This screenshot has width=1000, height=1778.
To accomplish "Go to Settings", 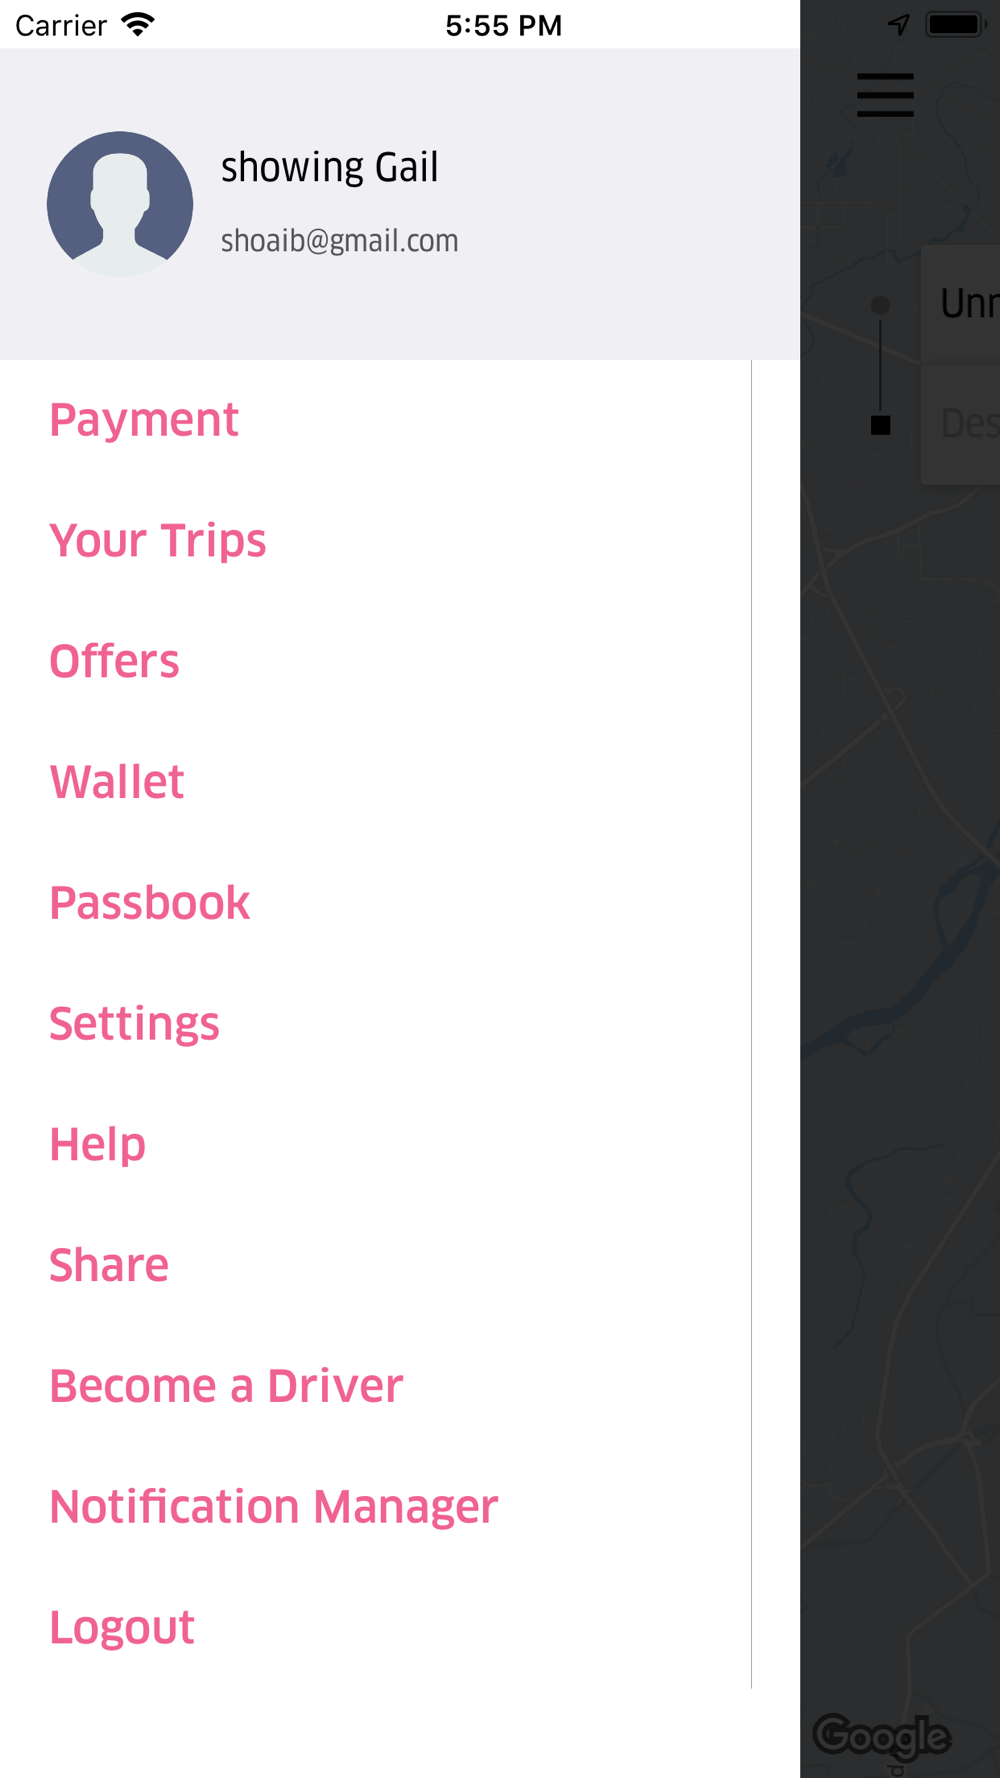I will [x=134, y=1024].
